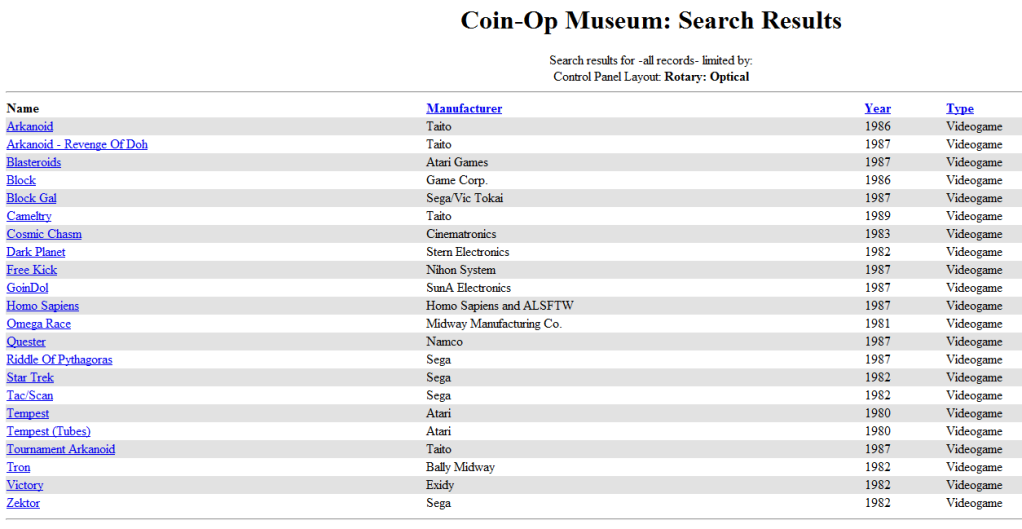Select the Block Gal link
This screenshot has width=1022, height=529.
coord(31,199)
